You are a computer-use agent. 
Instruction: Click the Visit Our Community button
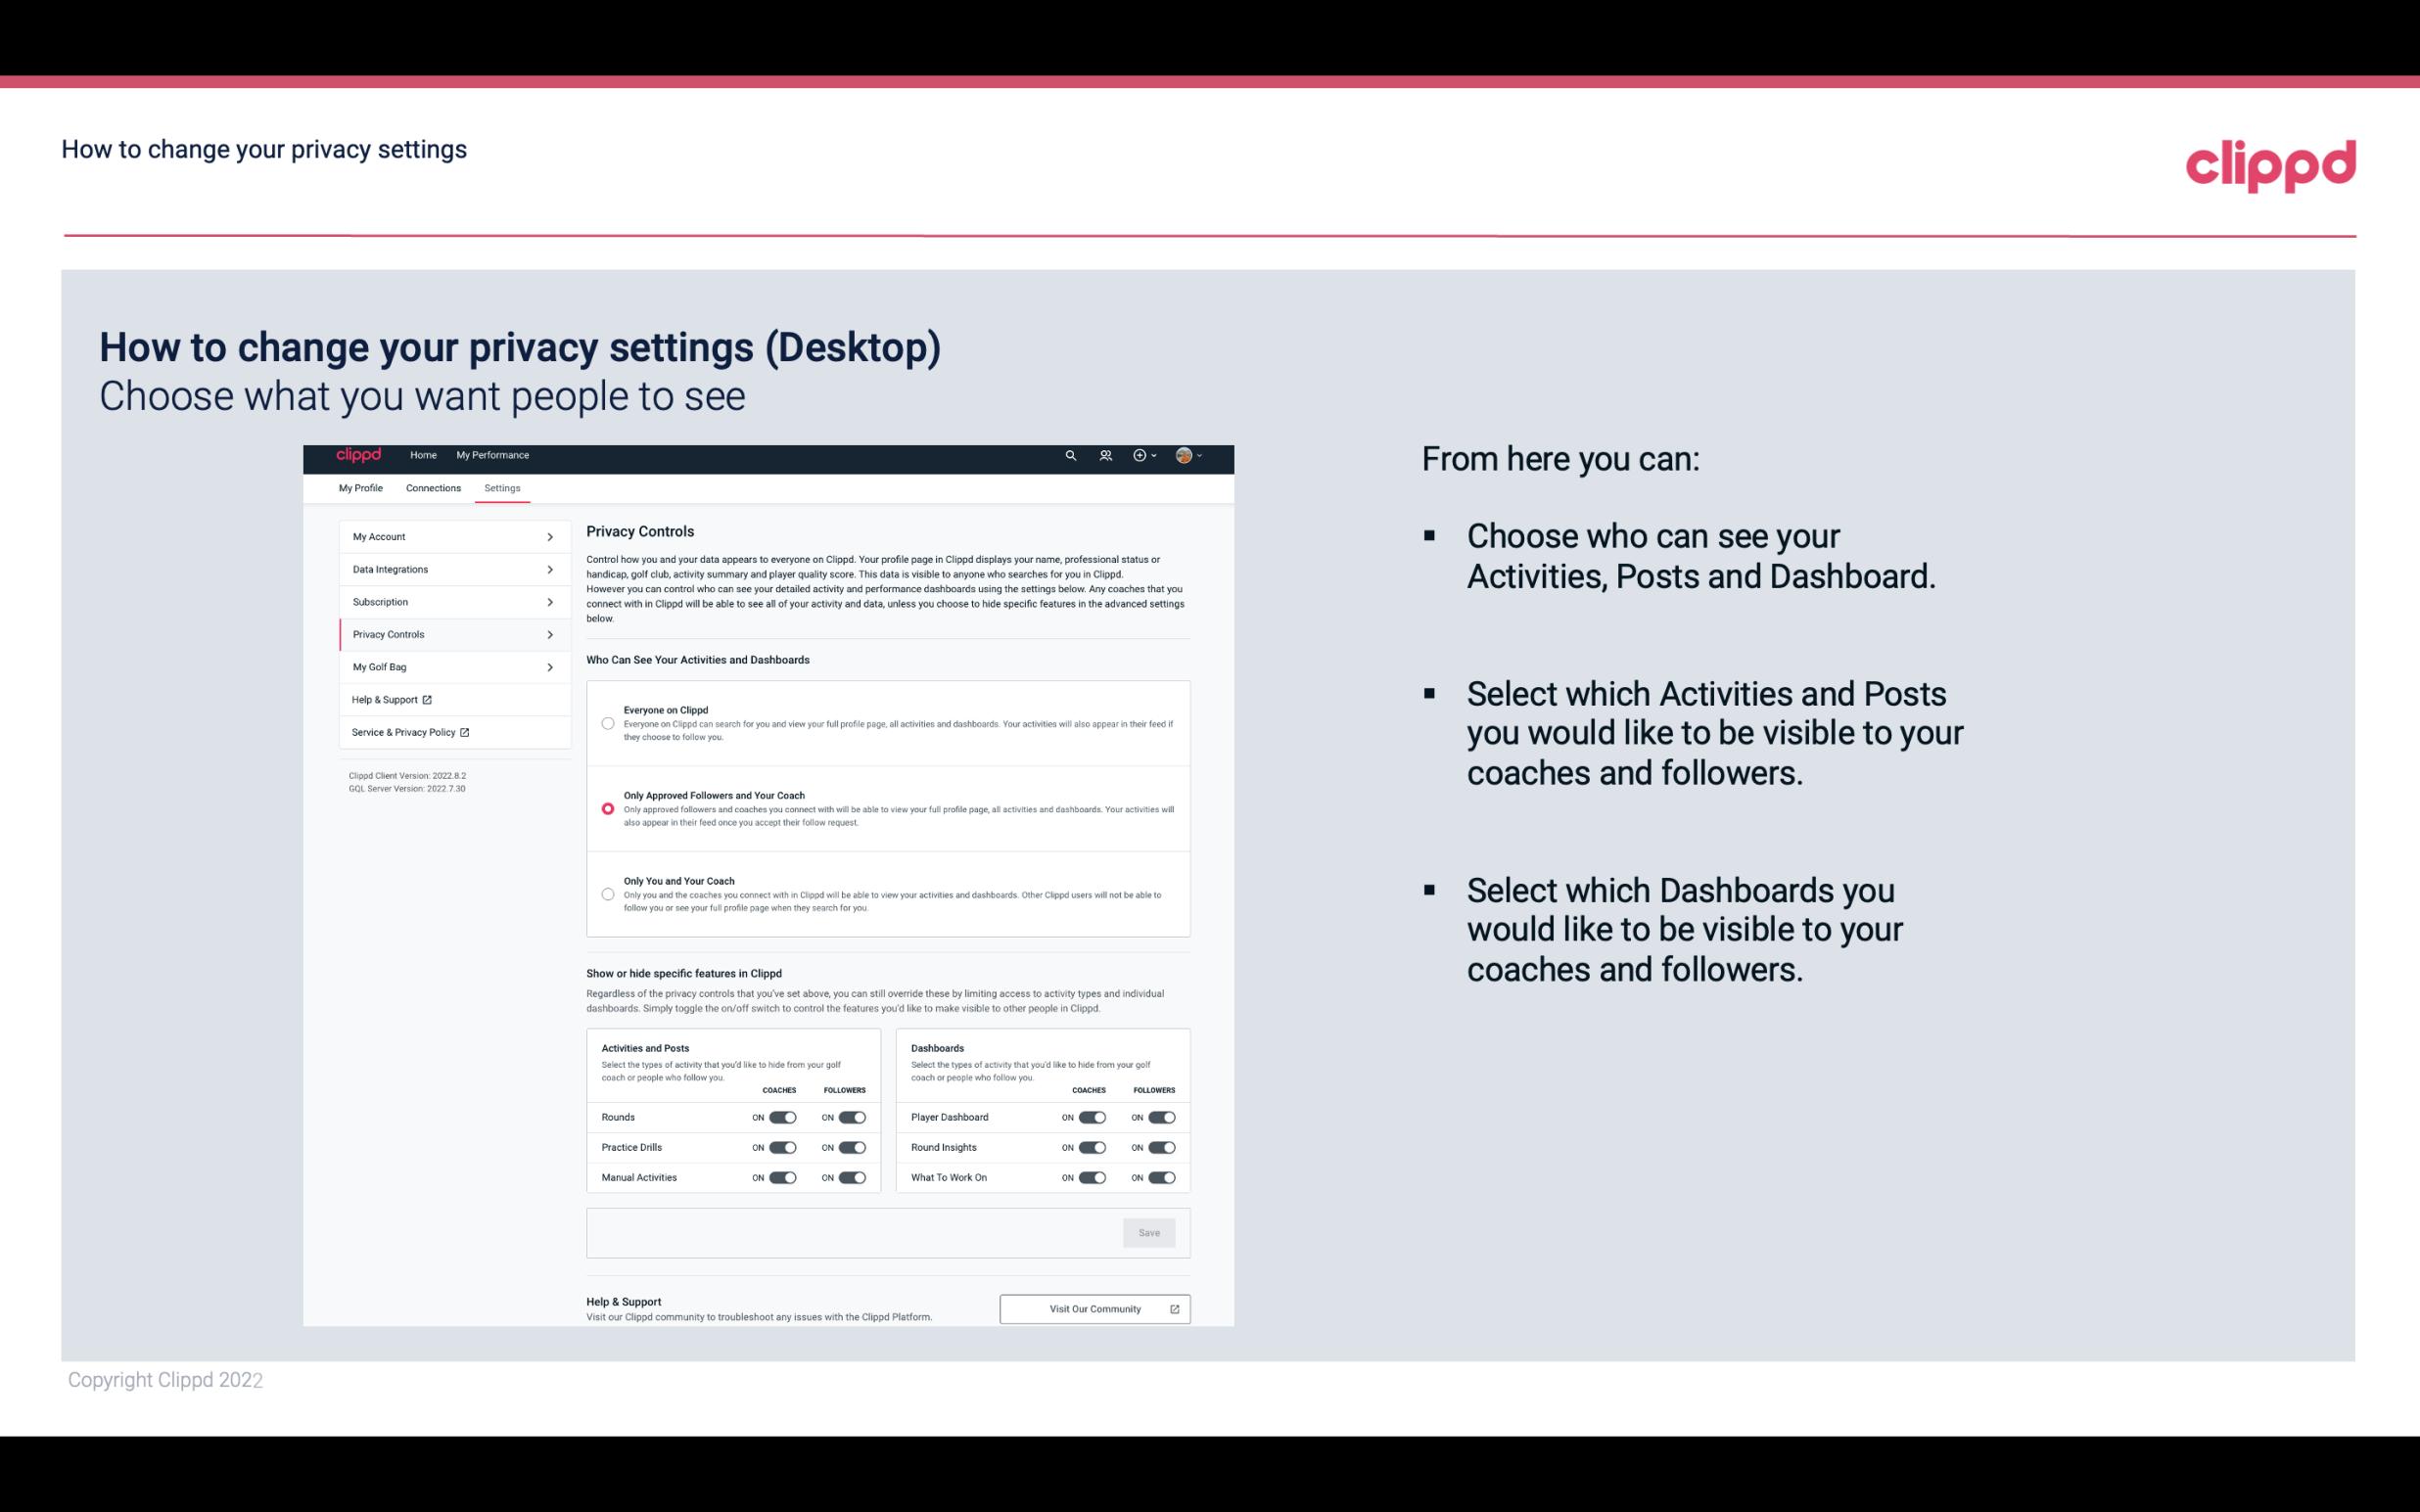coord(1093,1308)
